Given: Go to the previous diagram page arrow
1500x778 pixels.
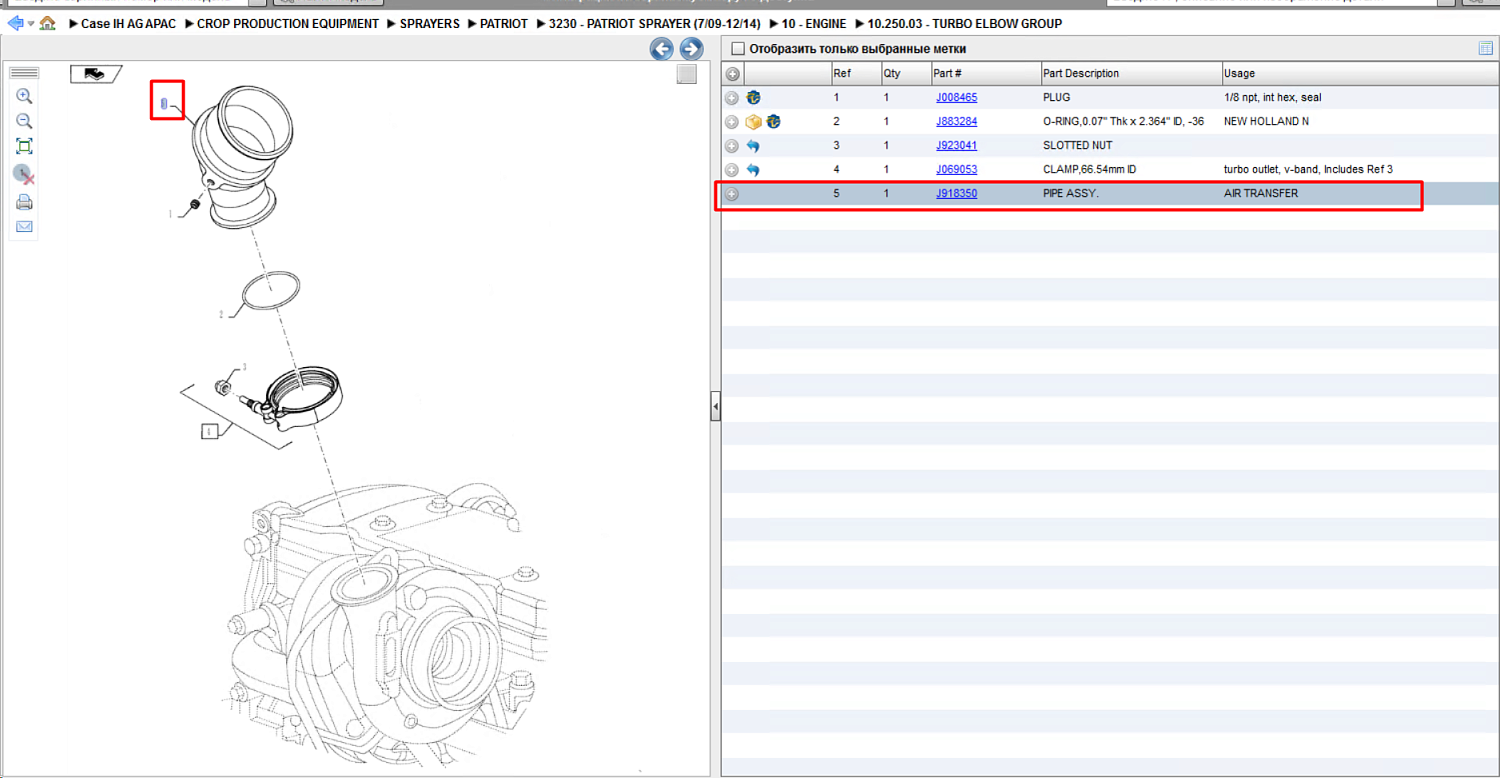Looking at the screenshot, I should coord(661,49).
